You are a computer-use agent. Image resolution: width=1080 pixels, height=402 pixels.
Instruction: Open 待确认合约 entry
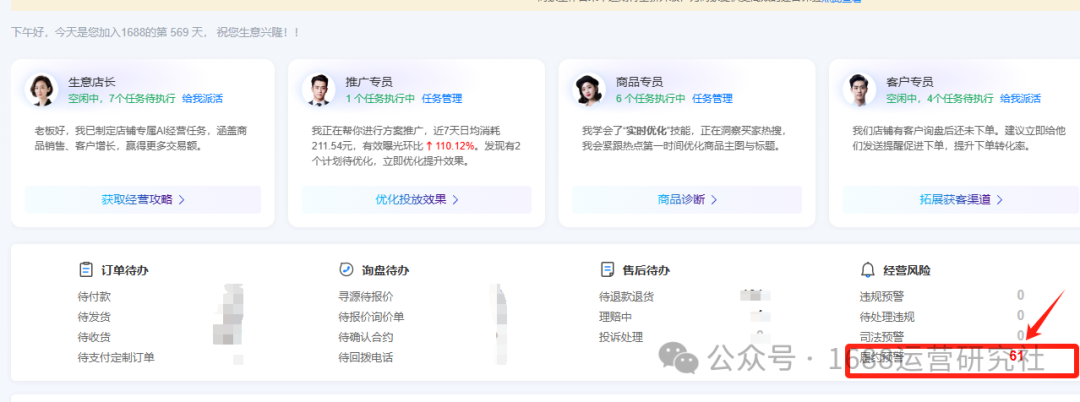point(366,337)
